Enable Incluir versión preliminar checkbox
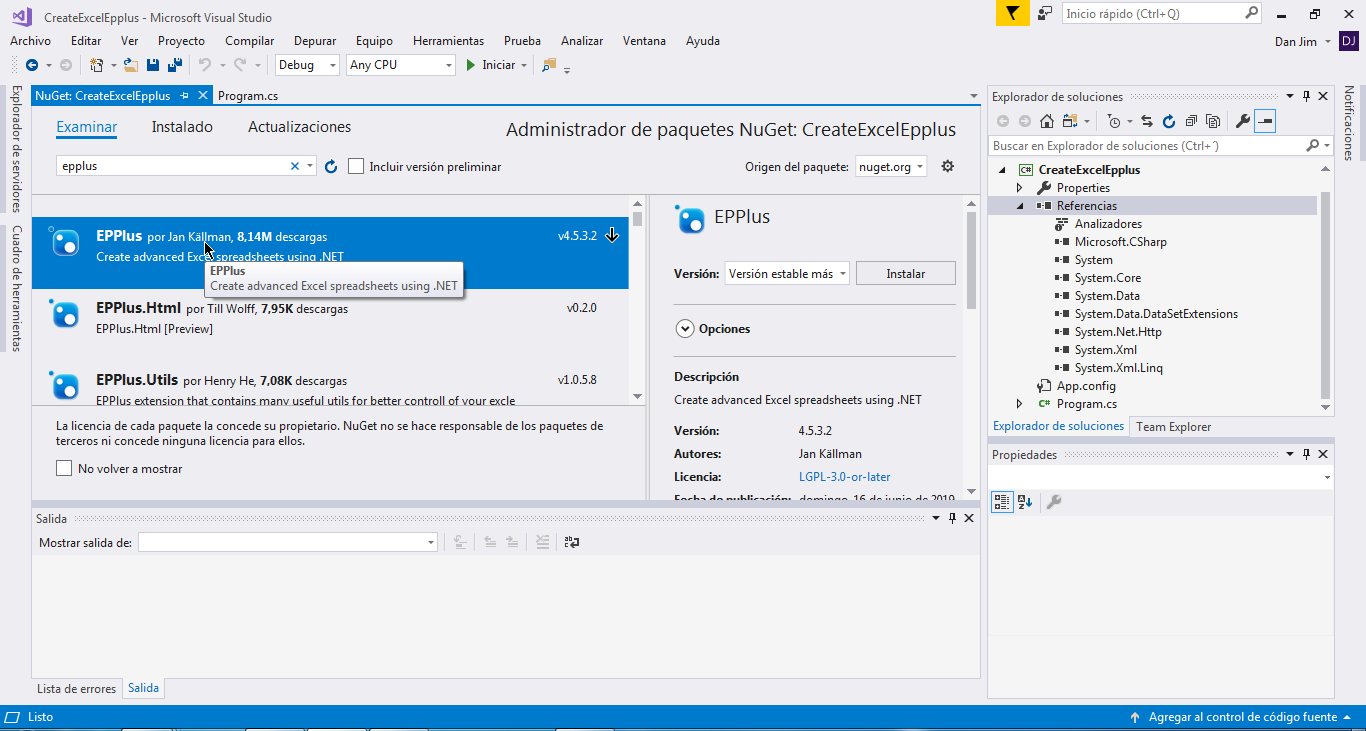 pyautogui.click(x=356, y=167)
